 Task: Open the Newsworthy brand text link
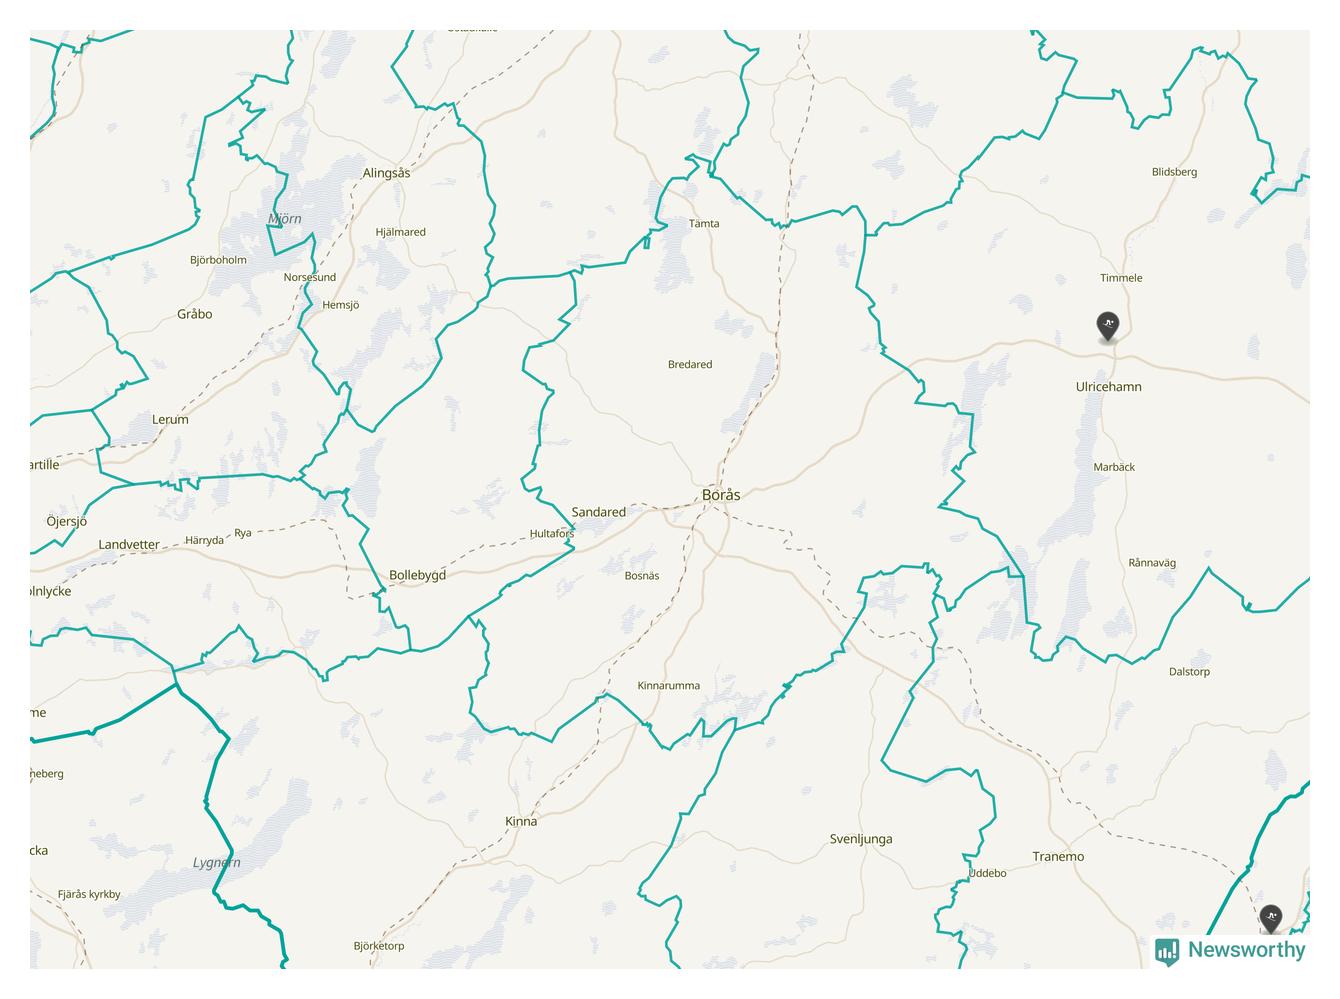pyautogui.click(x=1246, y=950)
